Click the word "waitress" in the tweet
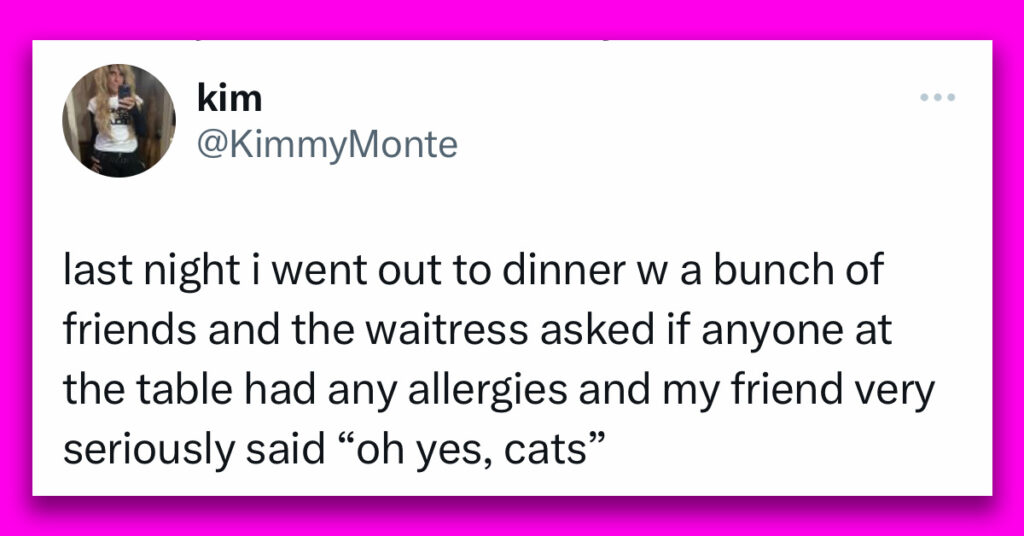This screenshot has width=1024, height=536. 446,329
